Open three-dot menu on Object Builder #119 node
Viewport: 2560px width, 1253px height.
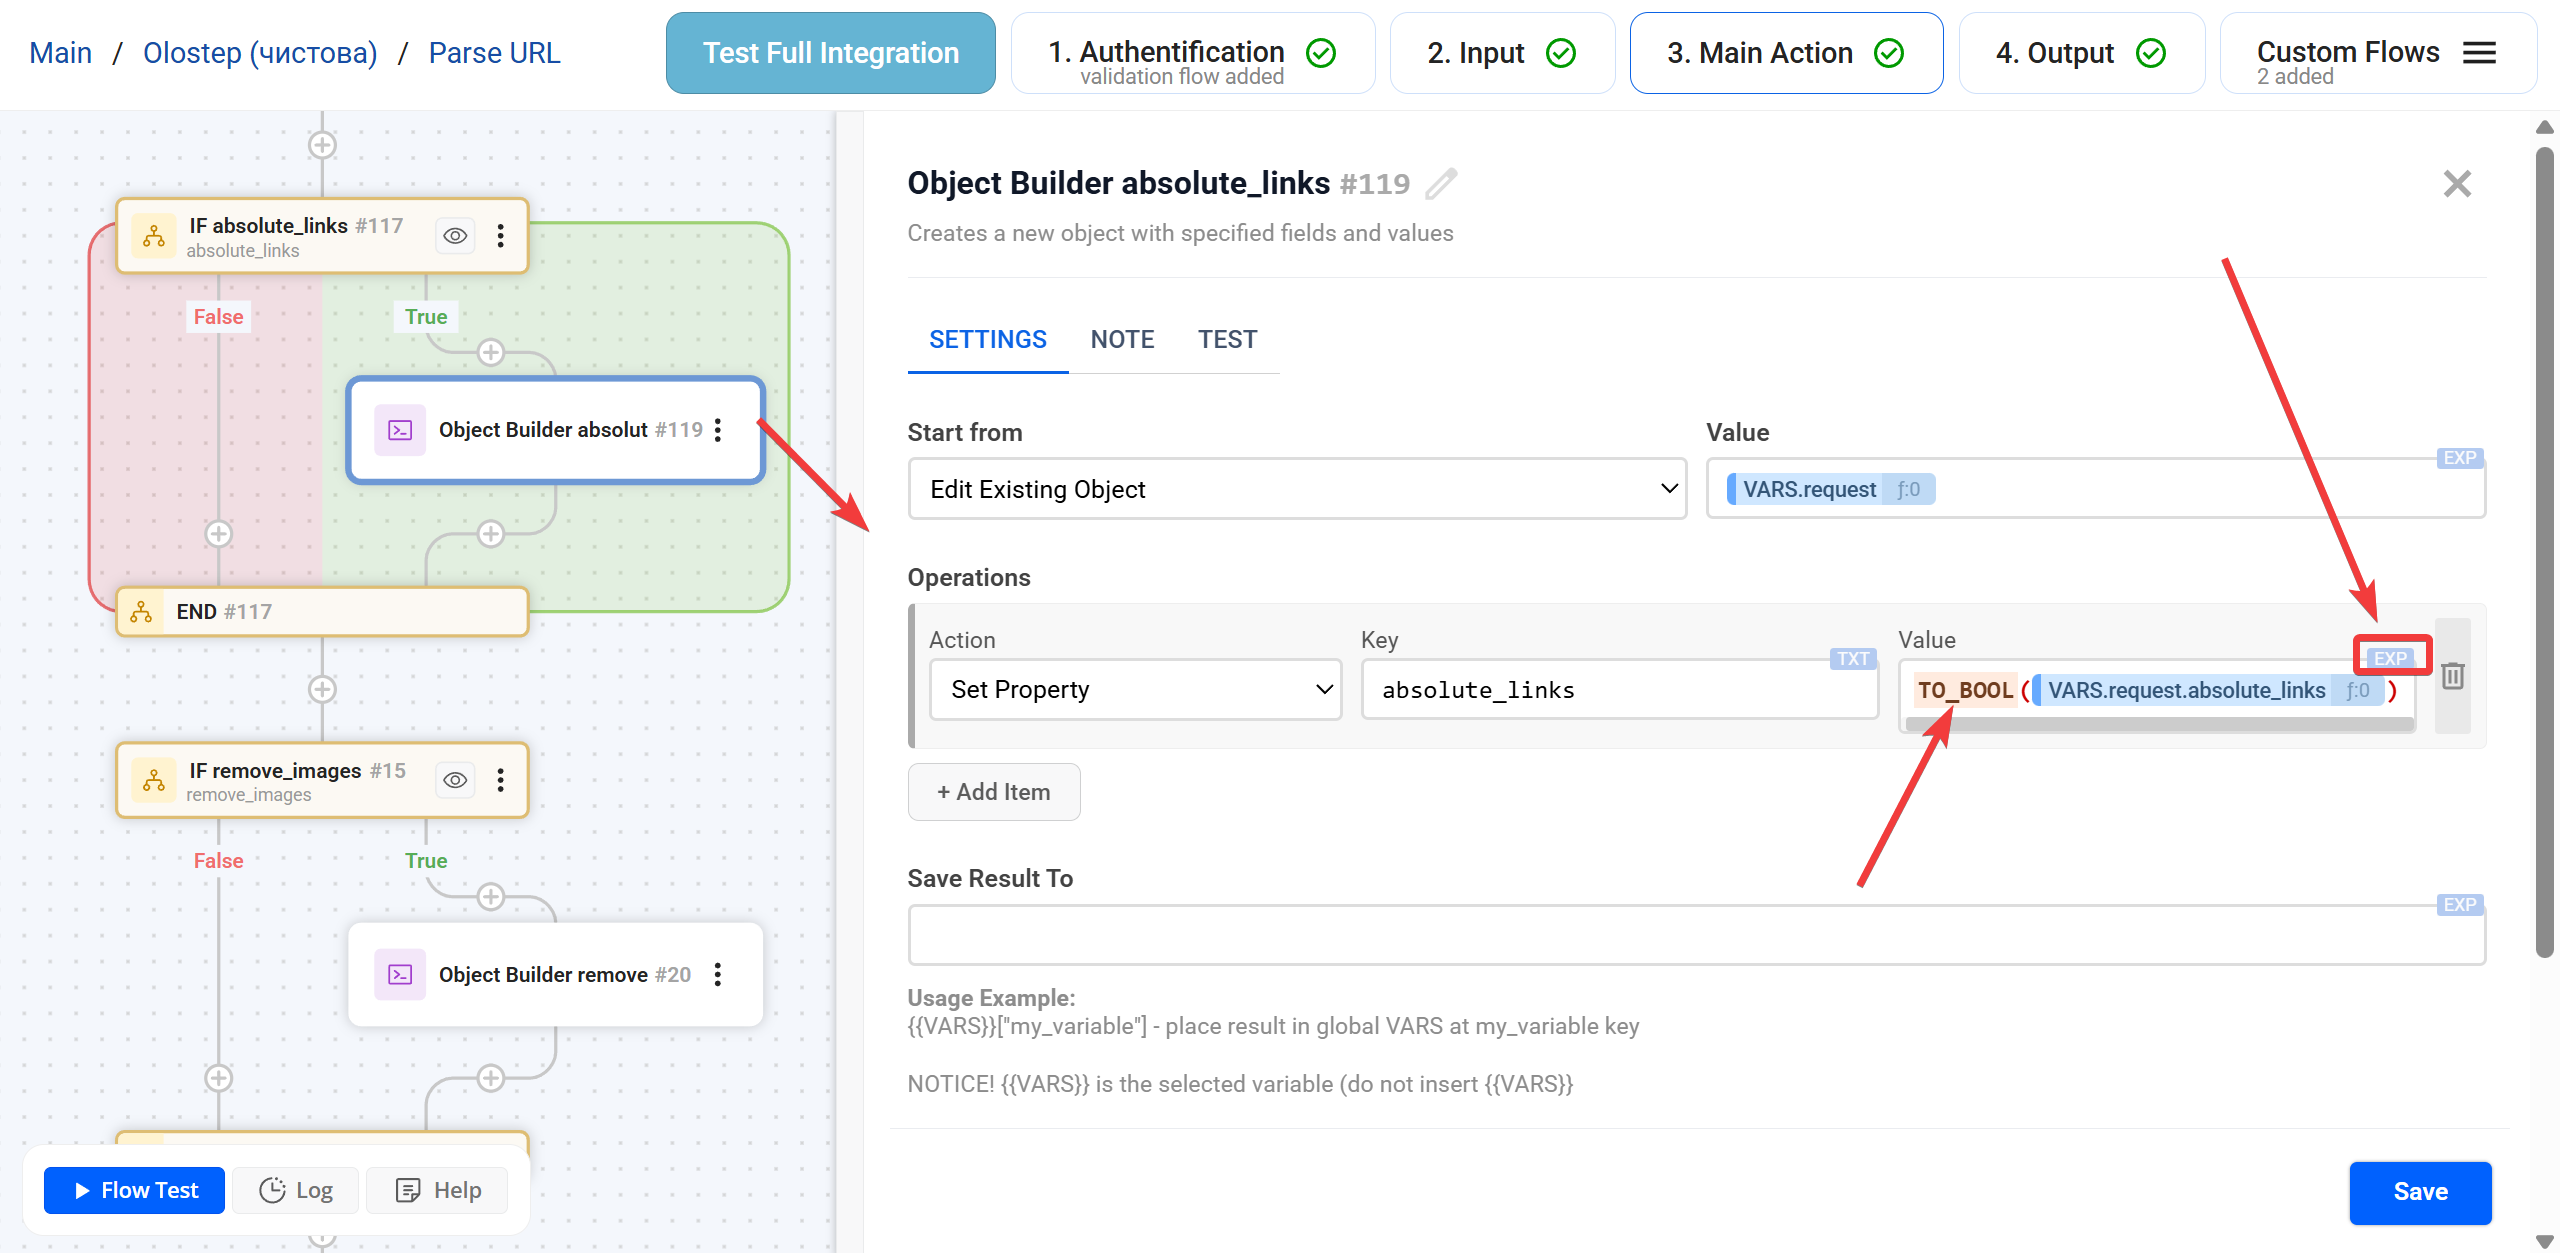point(718,430)
